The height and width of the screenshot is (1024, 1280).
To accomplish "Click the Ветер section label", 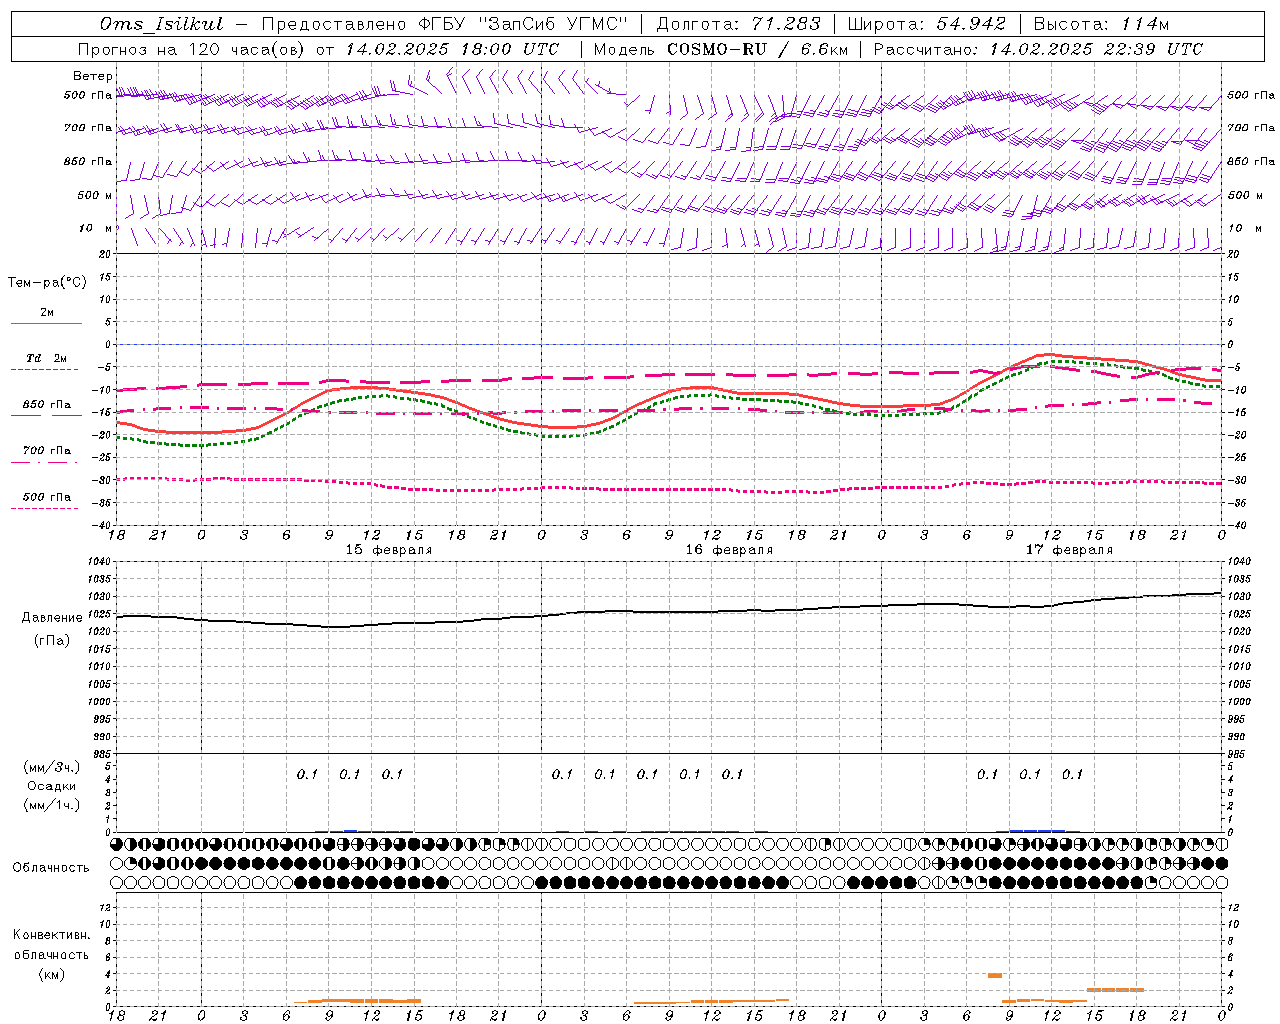I will [92, 76].
